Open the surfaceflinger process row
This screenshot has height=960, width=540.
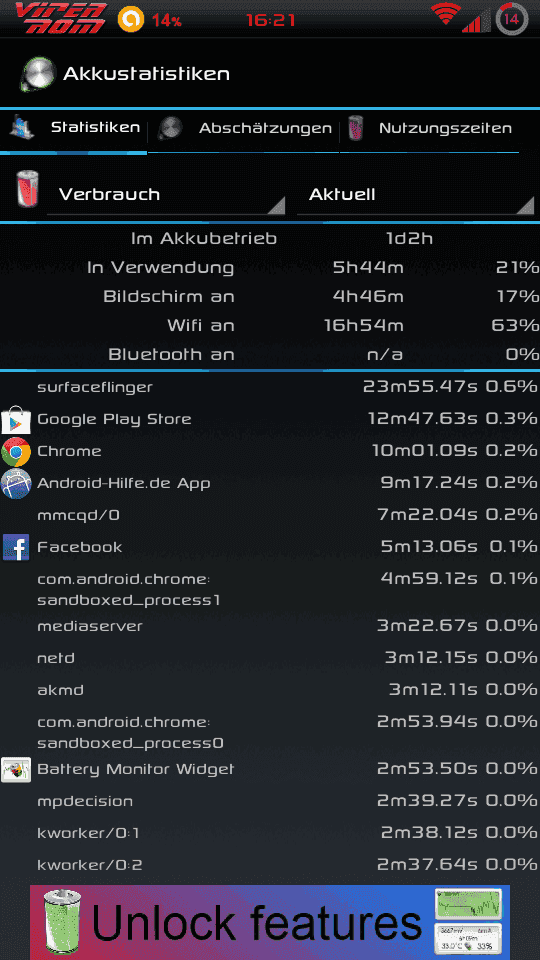(270, 387)
